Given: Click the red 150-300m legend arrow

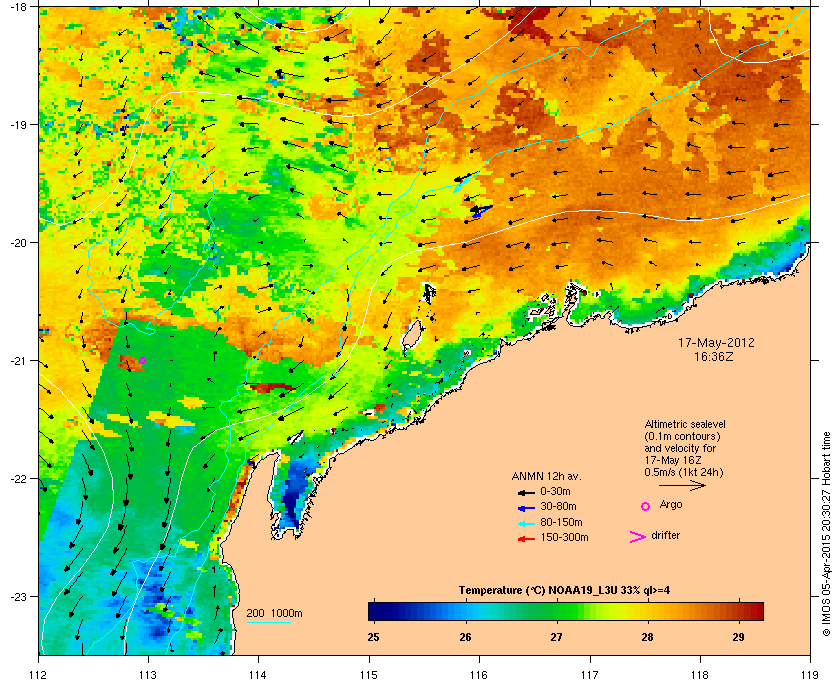Looking at the screenshot, I should (x=526, y=539).
